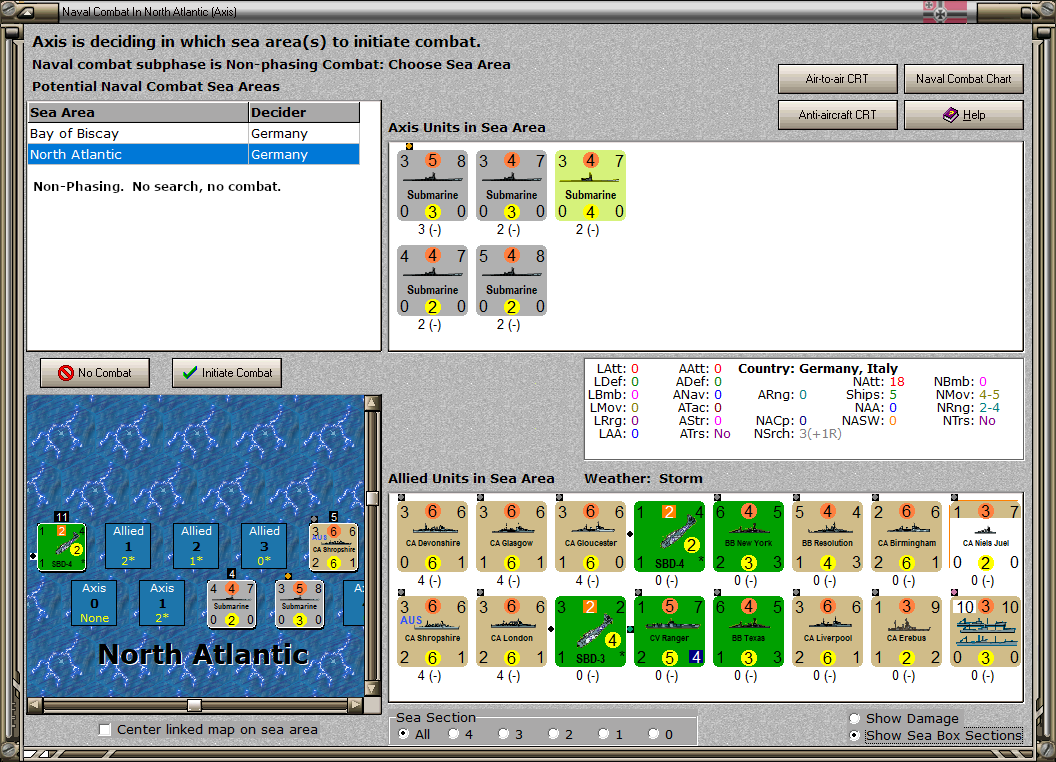Click the Allied sea box section 3 on map

pos(264,546)
